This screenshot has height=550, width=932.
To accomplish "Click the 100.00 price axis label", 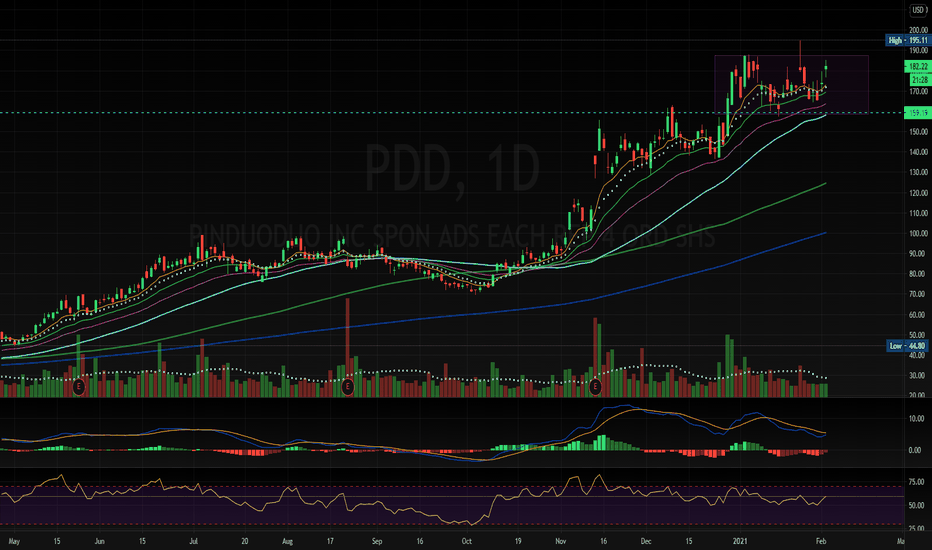I will (918, 233).
